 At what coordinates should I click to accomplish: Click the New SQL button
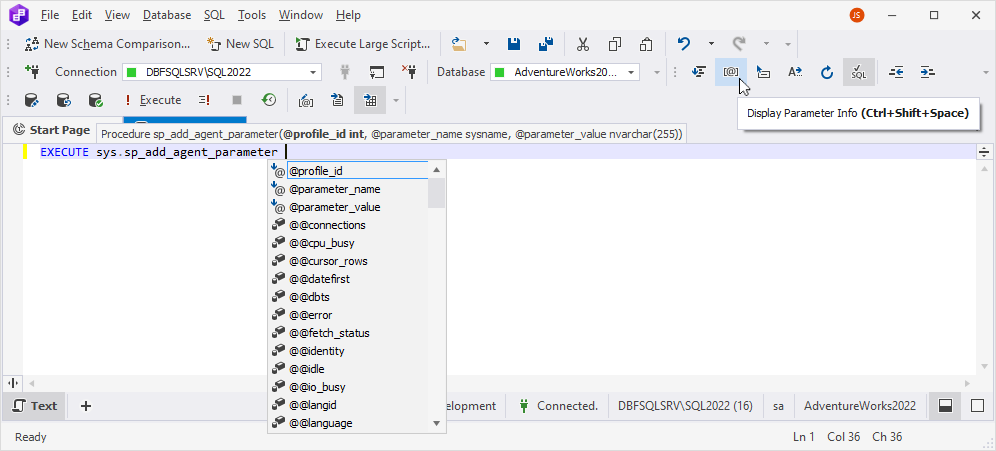[x=241, y=44]
